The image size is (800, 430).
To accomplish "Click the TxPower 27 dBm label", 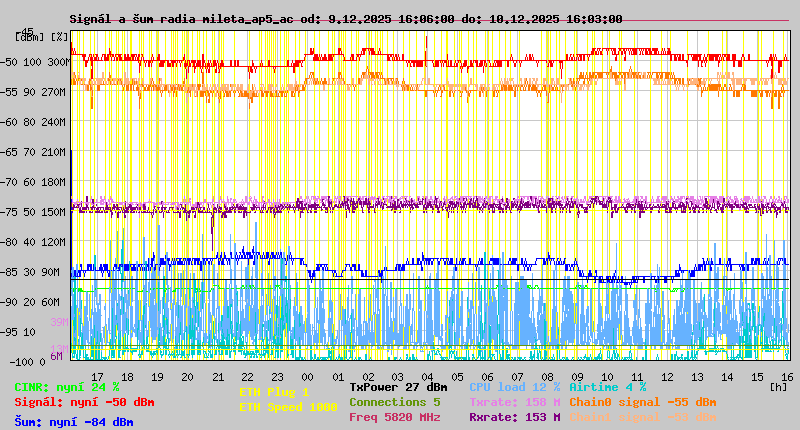I will [398, 386].
